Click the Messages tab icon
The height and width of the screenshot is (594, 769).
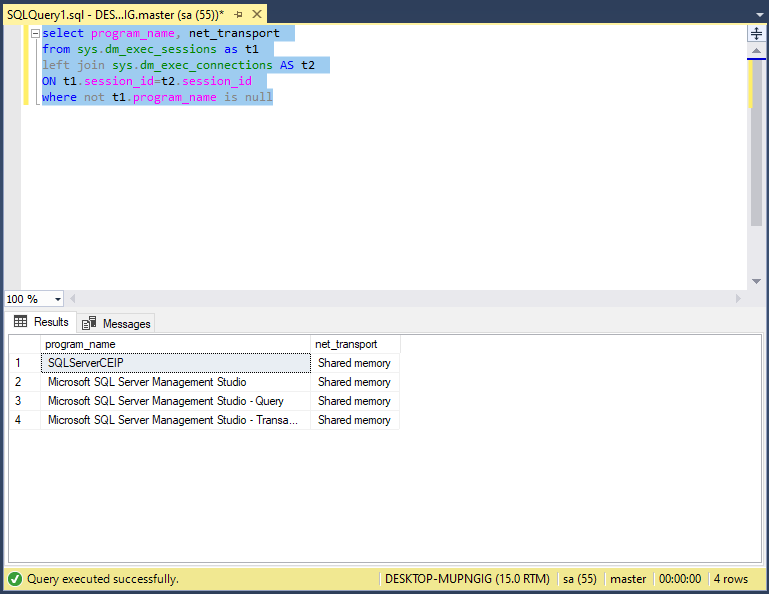89,323
